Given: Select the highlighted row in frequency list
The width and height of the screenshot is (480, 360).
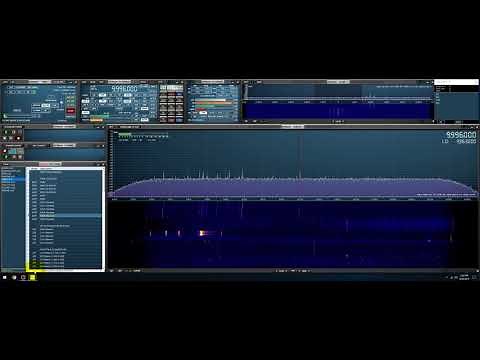Looking at the screenshot, I should (x=65, y=216).
